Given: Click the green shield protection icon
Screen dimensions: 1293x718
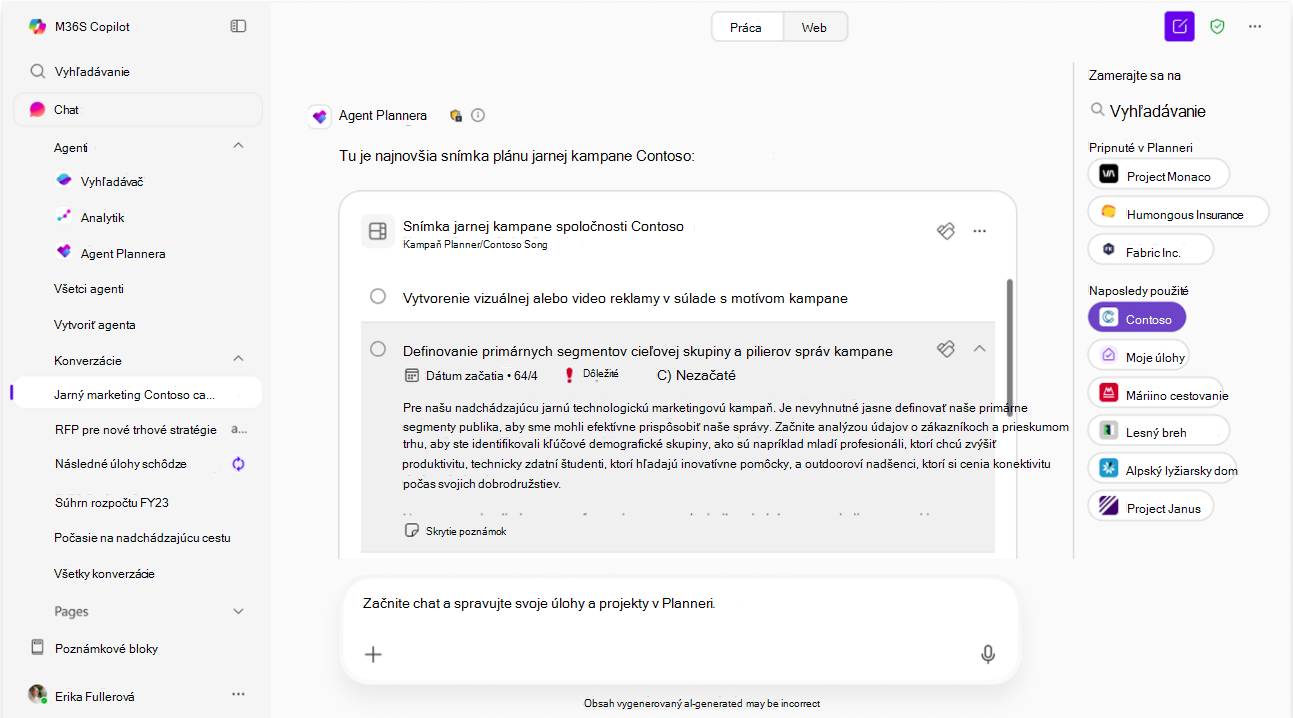Looking at the screenshot, I should pos(1217,27).
